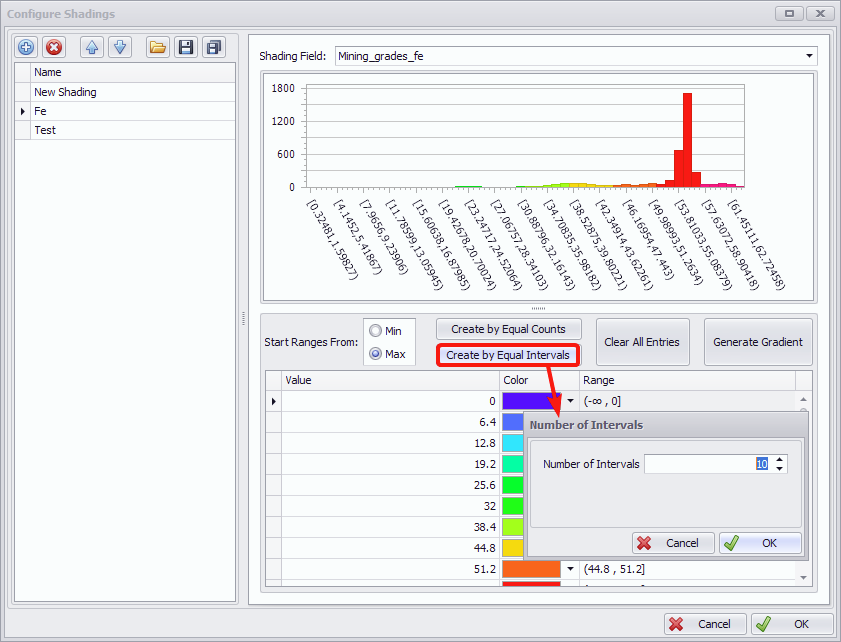The image size is (841, 642).
Task: Open shading file with folder icon
Action: point(157,47)
